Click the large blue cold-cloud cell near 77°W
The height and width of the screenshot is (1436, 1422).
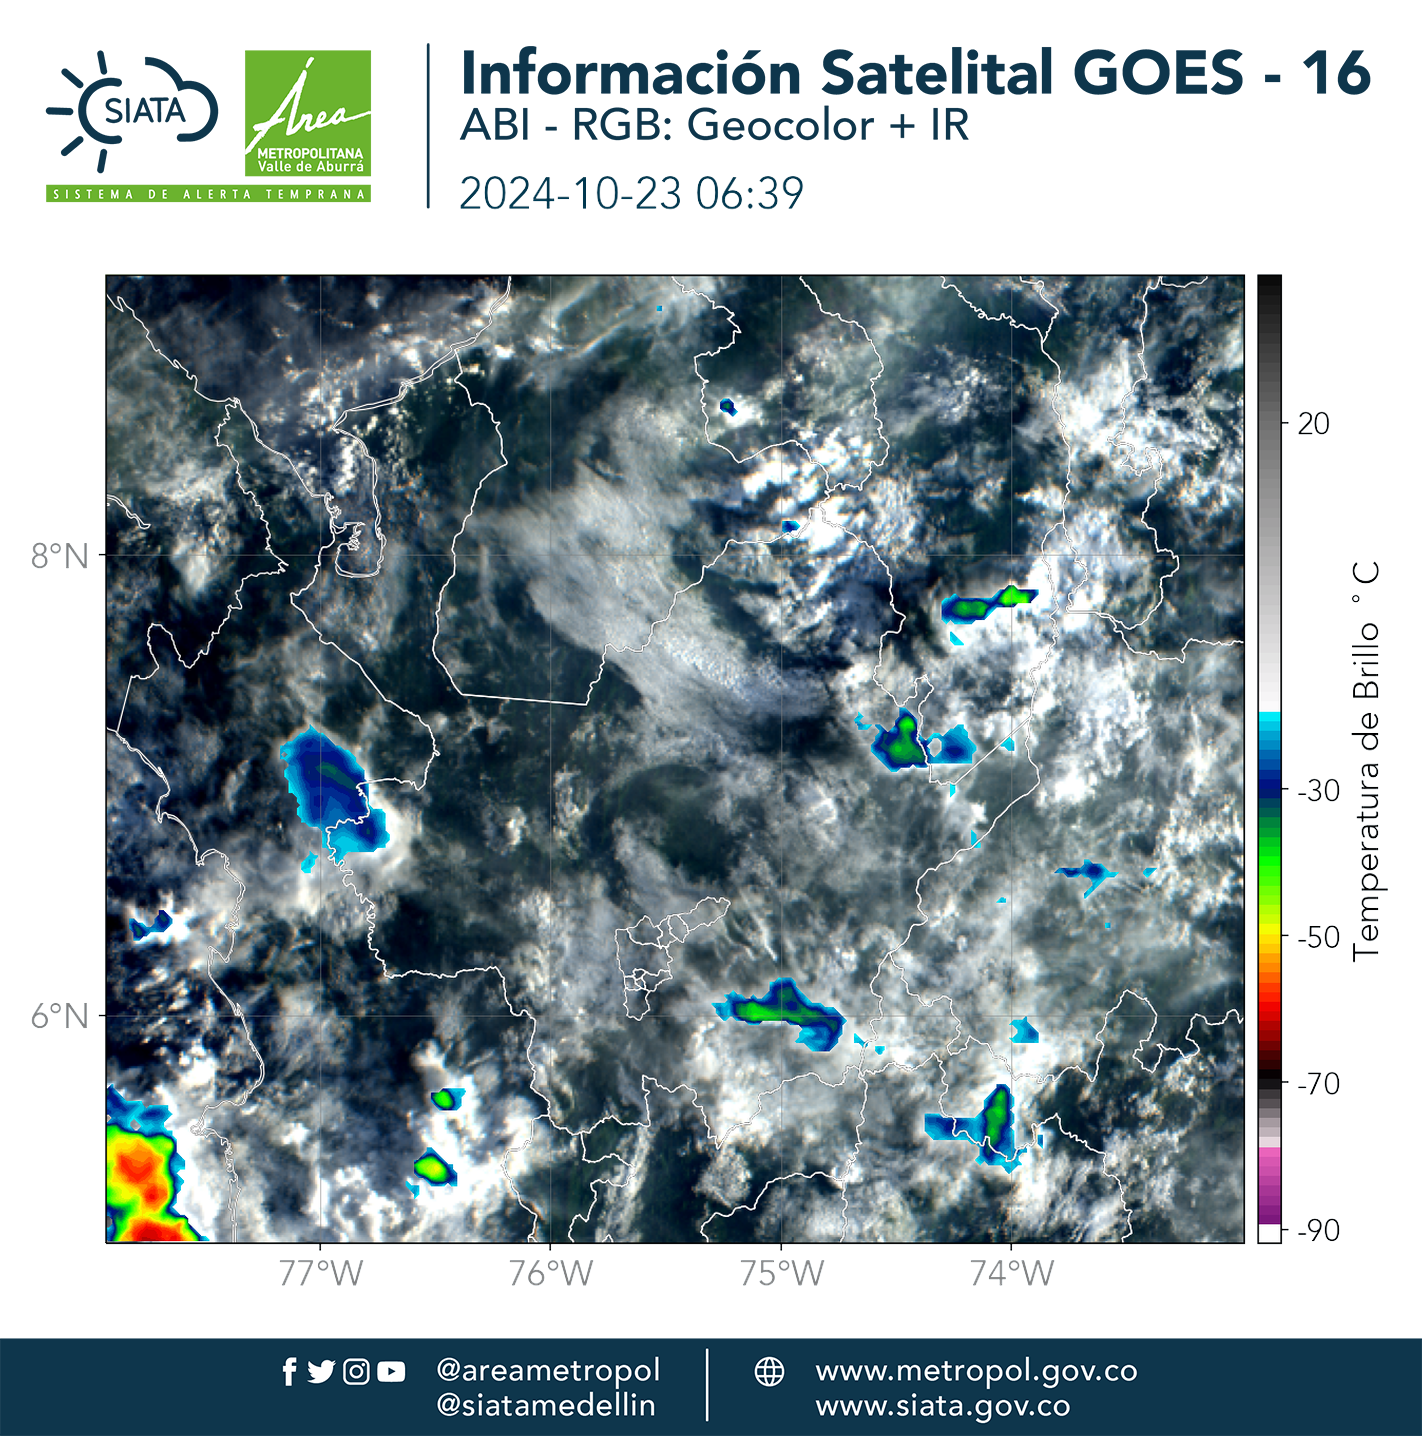coord(333,793)
